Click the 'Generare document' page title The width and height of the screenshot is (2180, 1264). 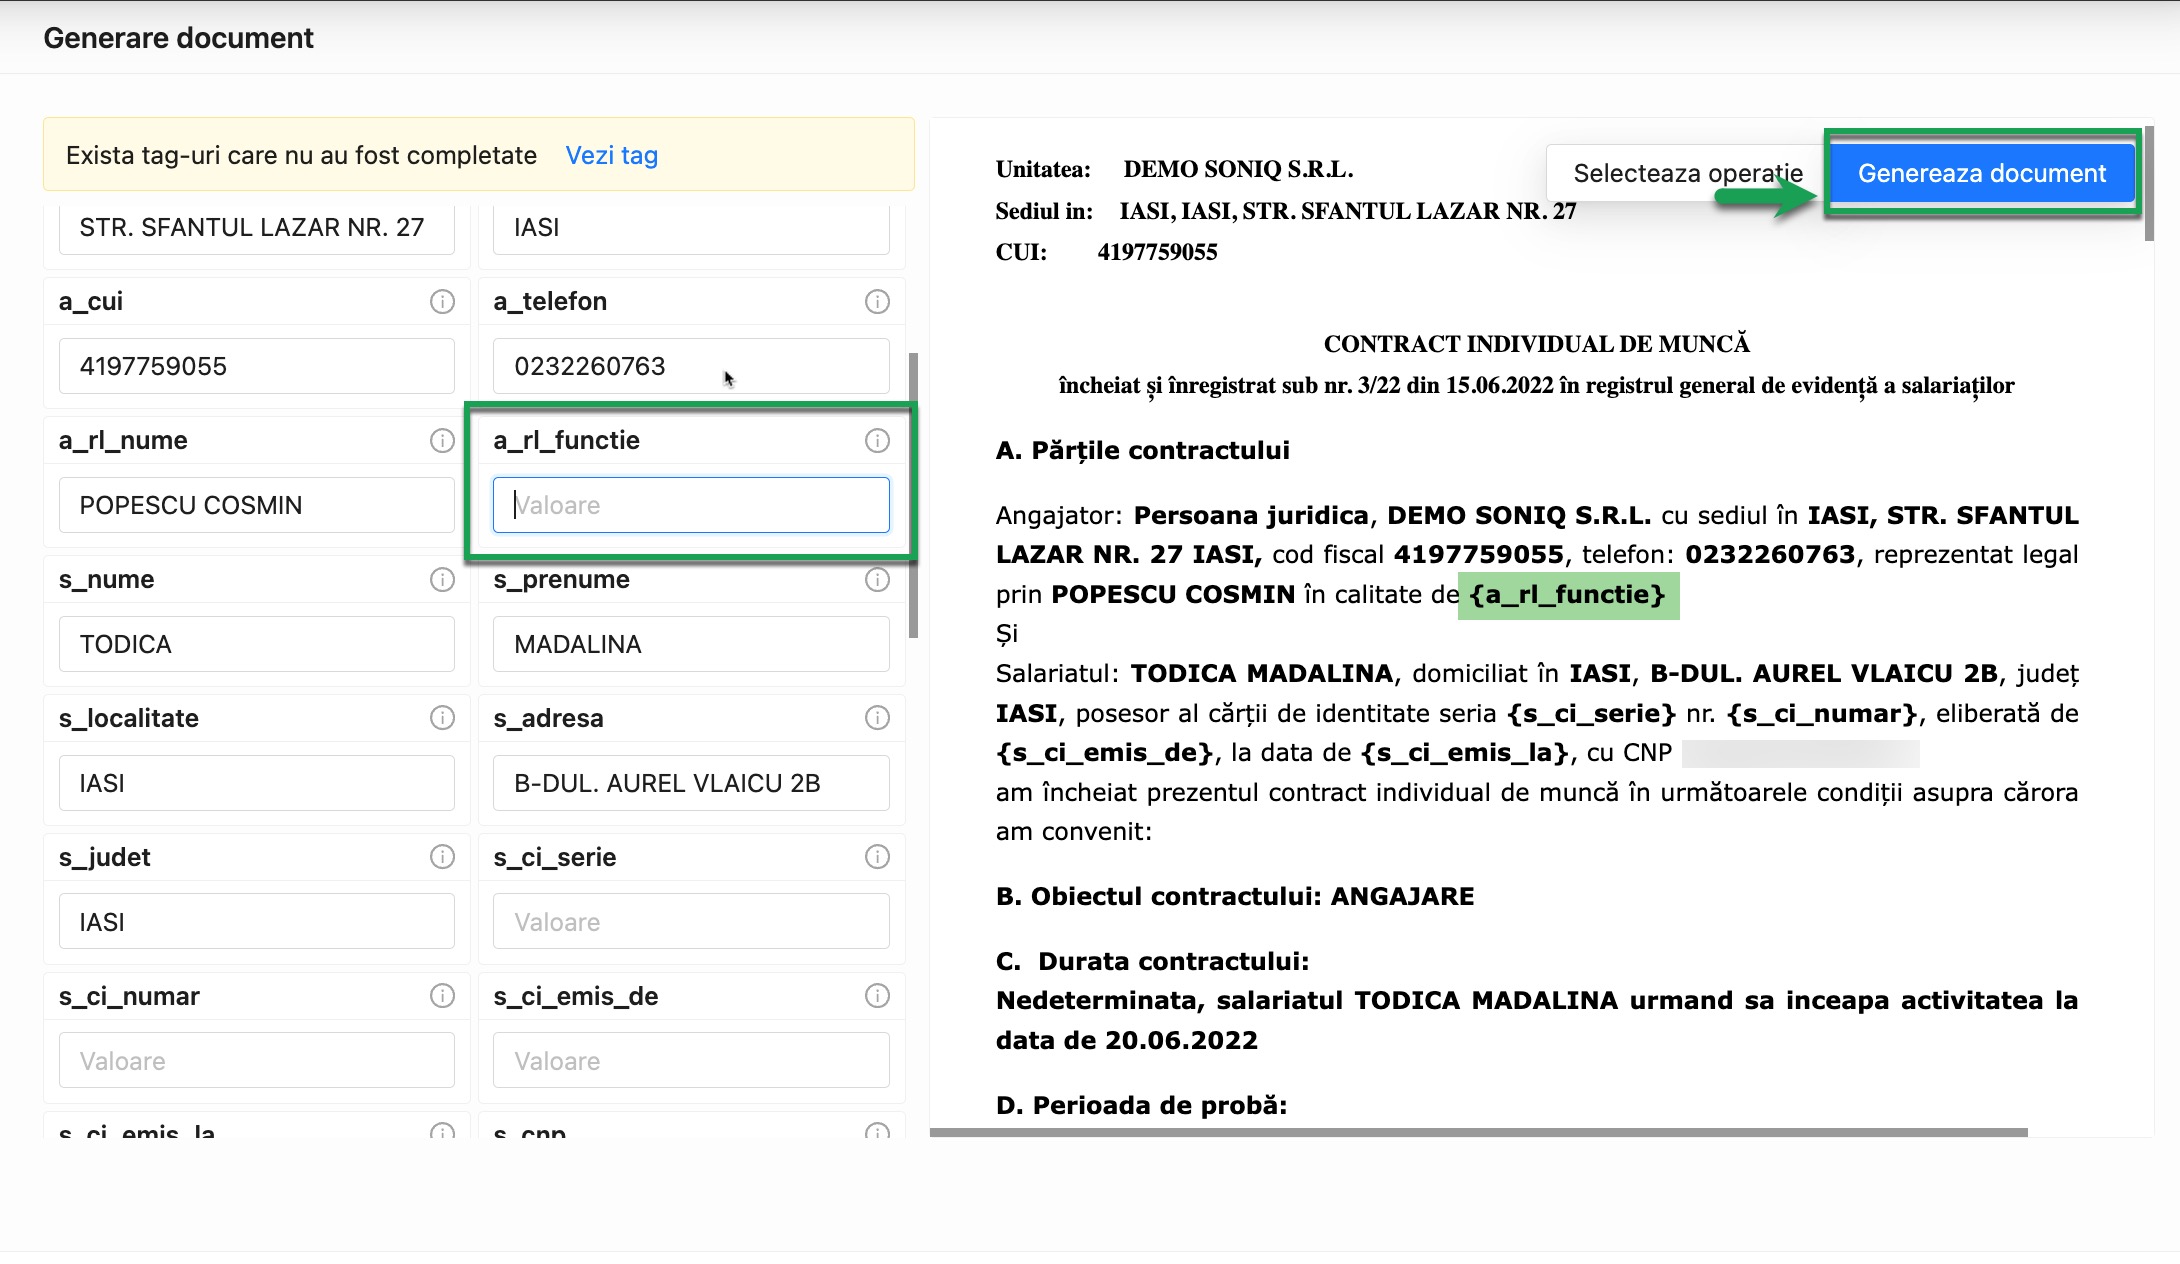click(x=178, y=38)
